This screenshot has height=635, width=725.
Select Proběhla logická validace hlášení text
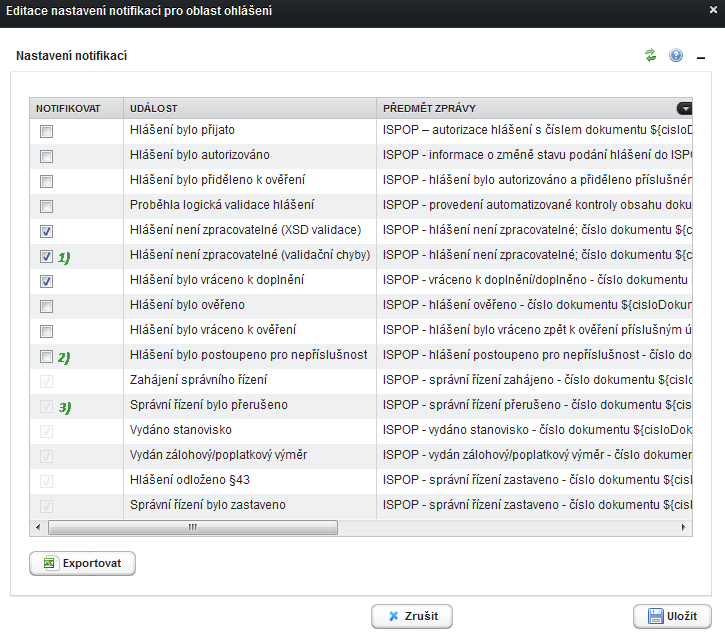click(x=222, y=205)
